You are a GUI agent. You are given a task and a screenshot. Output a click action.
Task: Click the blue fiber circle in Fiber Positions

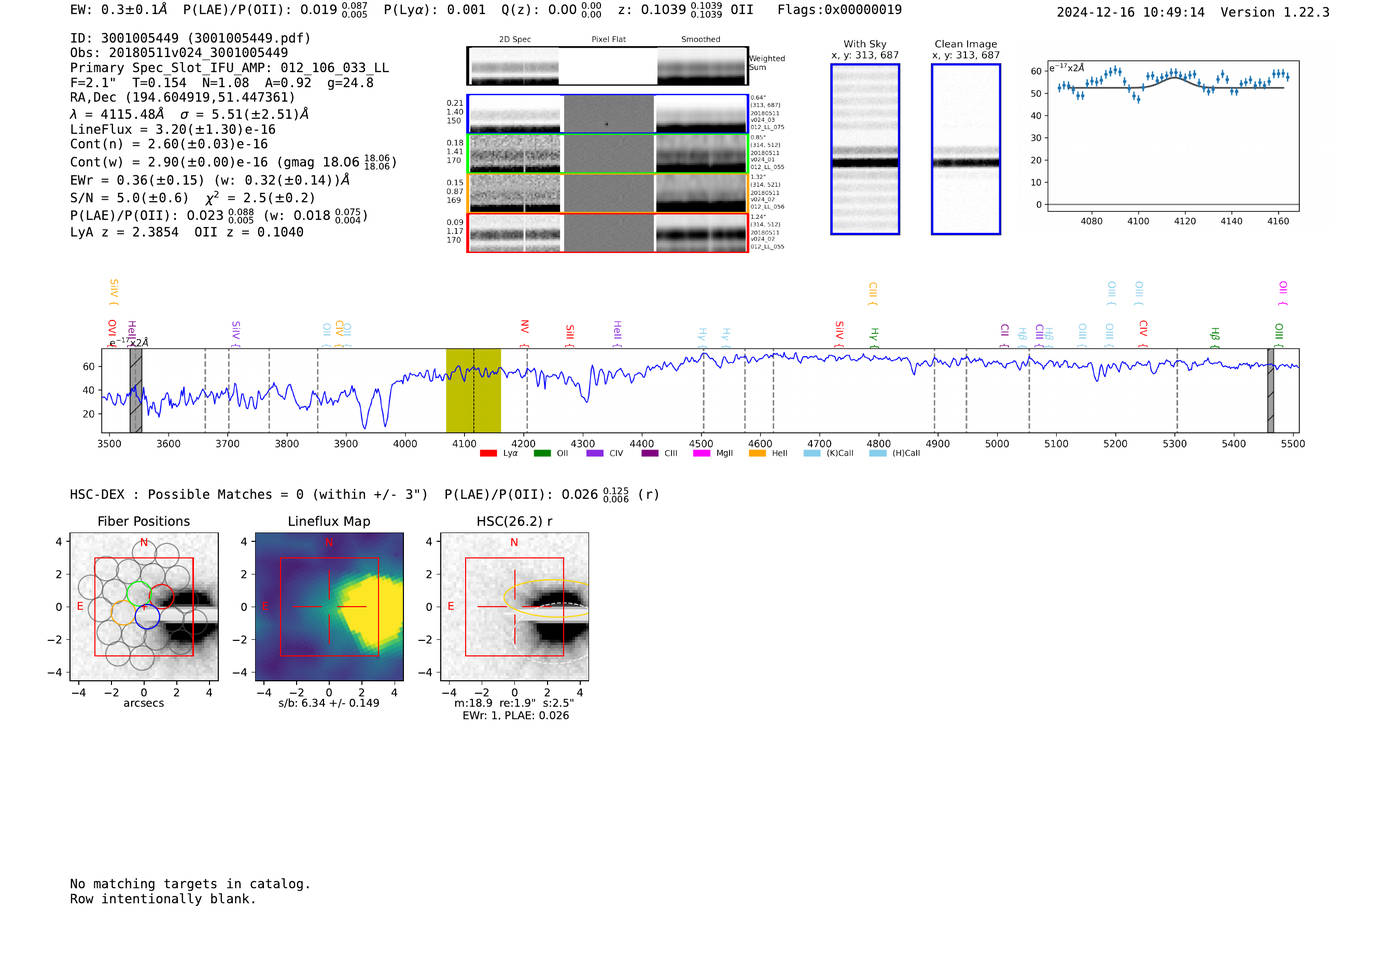click(147, 617)
